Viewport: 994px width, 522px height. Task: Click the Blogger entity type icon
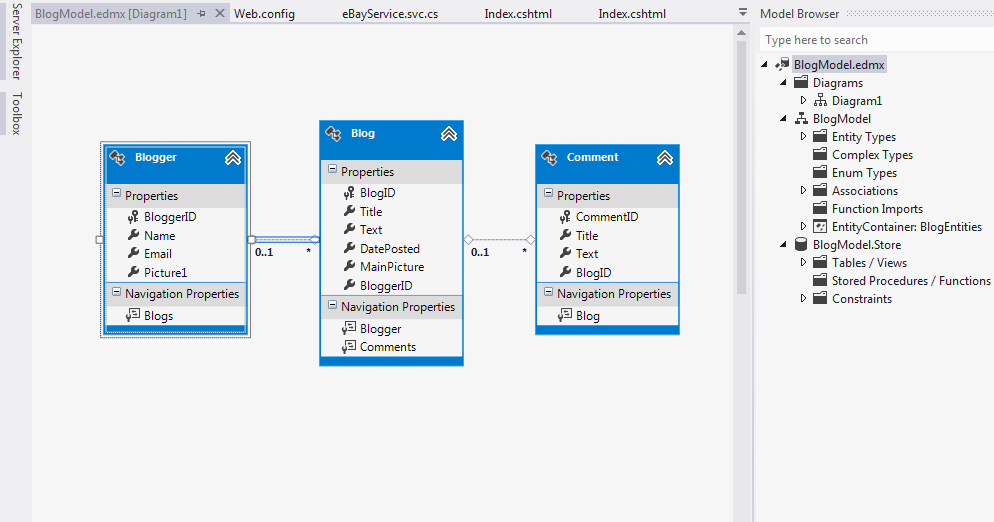[x=117, y=157]
